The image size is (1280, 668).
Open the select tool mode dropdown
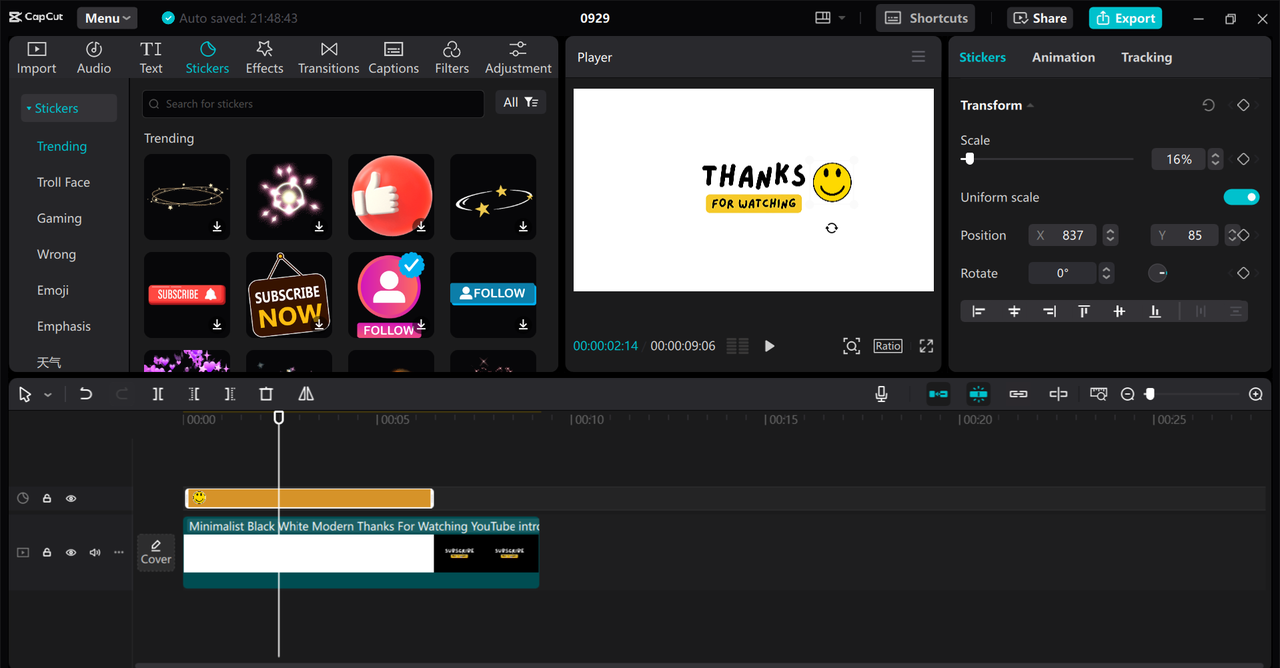(x=47, y=395)
